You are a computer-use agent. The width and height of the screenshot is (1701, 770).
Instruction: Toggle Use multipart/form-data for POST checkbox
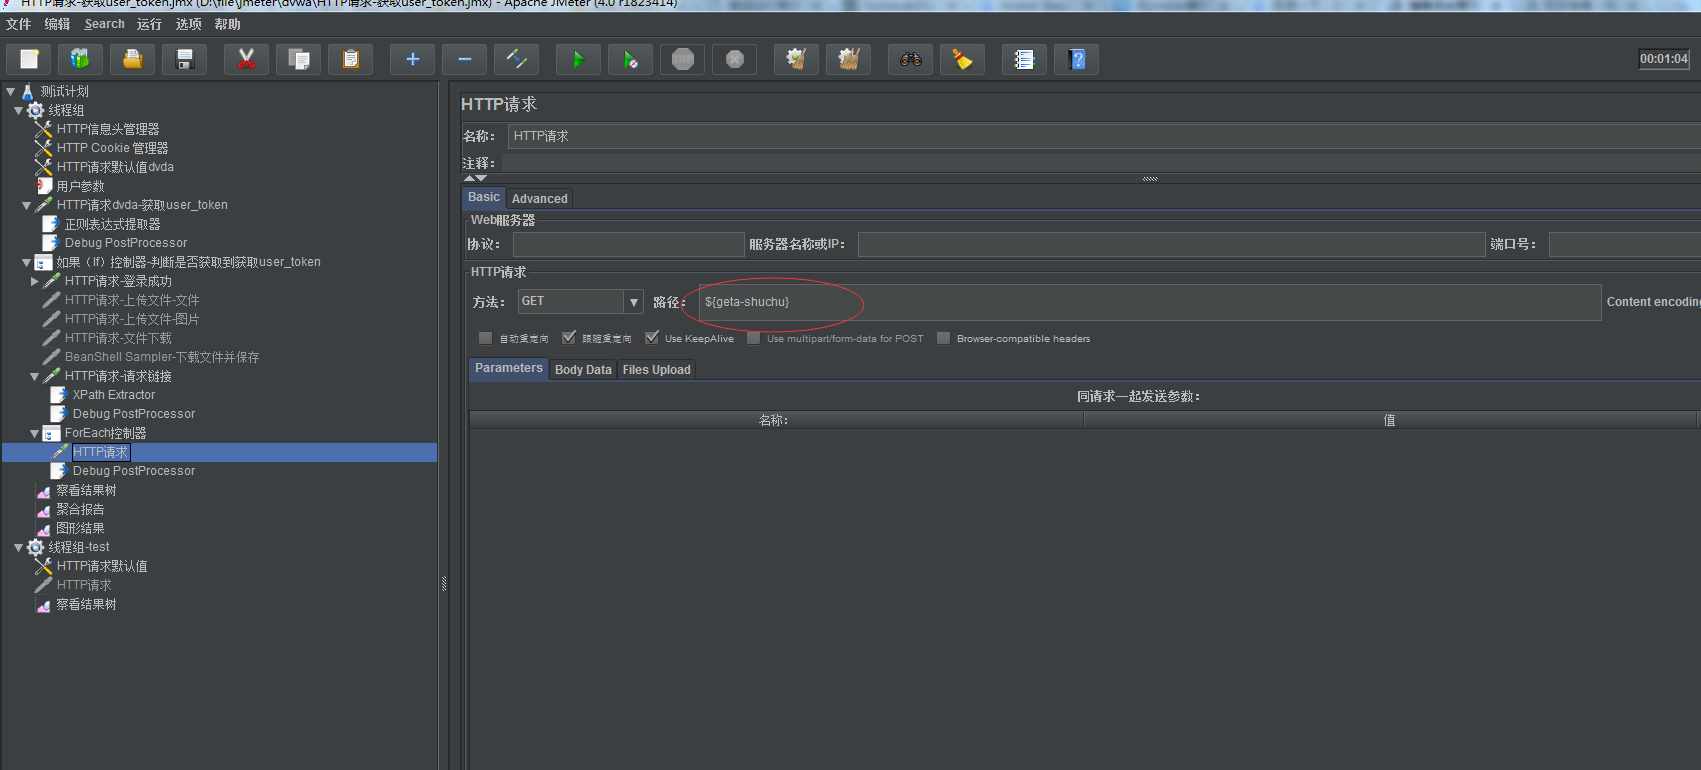[x=753, y=338]
